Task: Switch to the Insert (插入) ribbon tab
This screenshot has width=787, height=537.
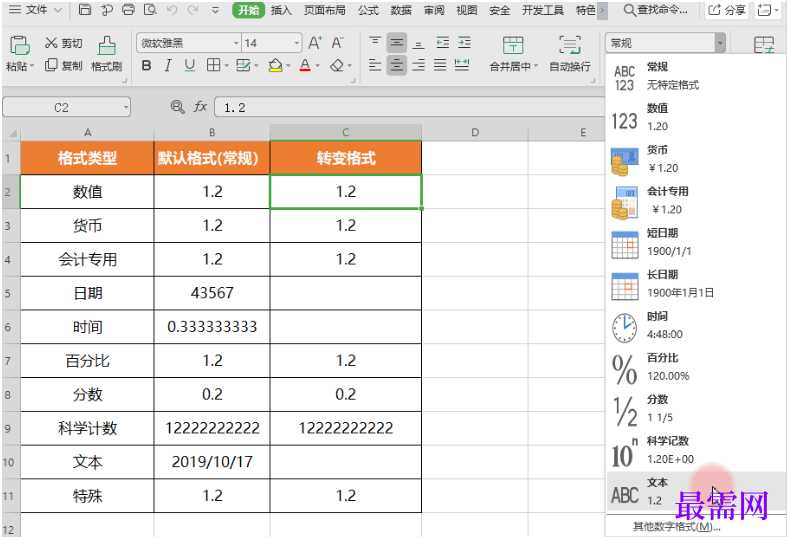Action: click(x=282, y=10)
